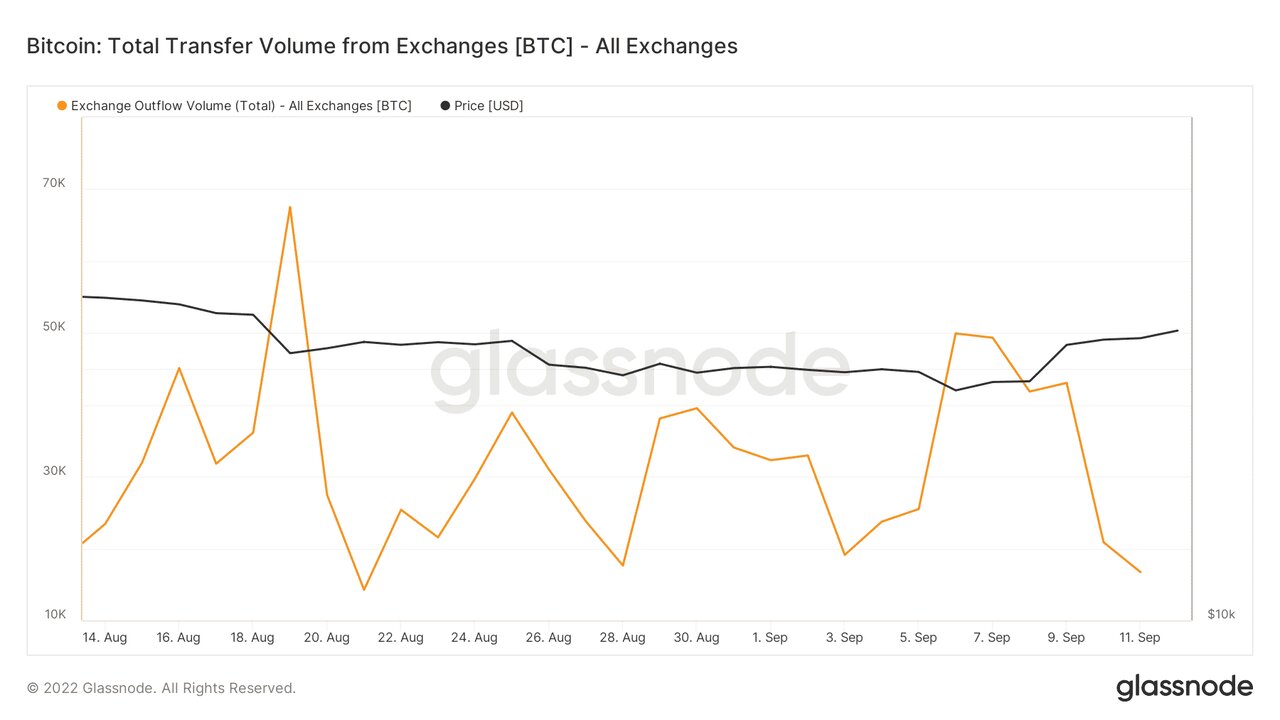
Task: Click the chart title text
Action: point(382,46)
